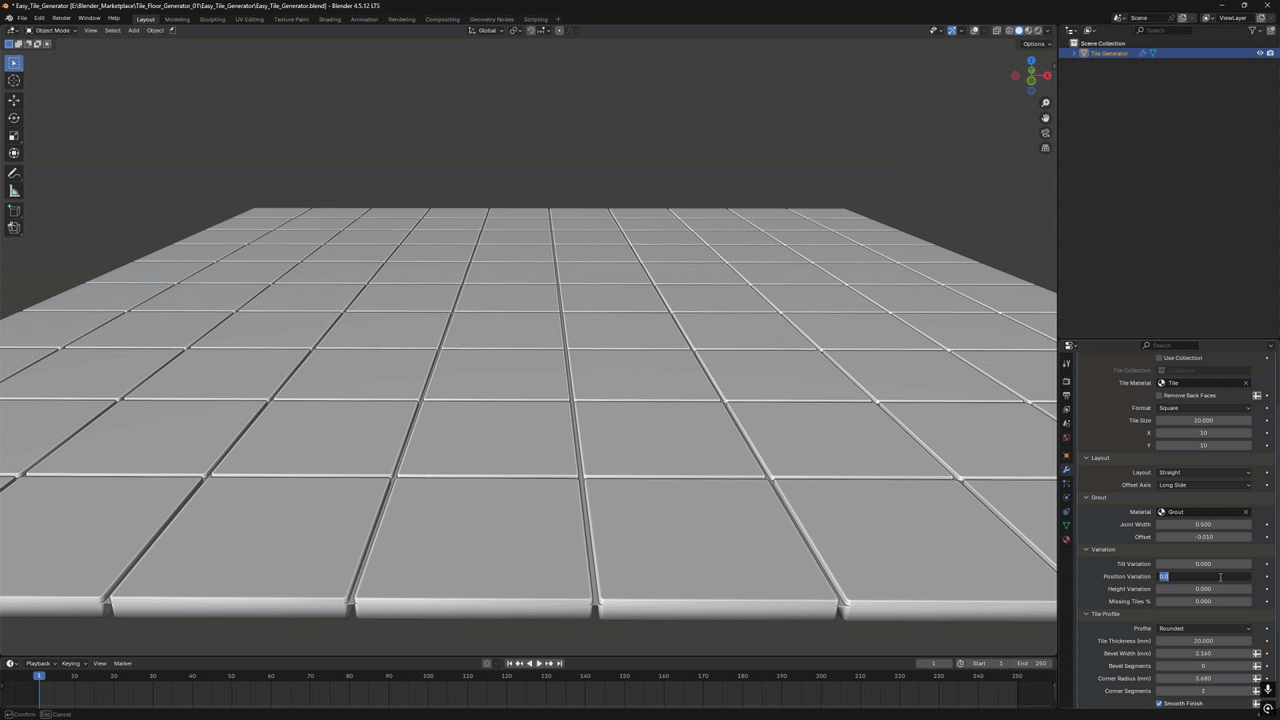Activate the Move tool
Image resolution: width=1280 pixels, height=720 pixels.
tap(14, 100)
